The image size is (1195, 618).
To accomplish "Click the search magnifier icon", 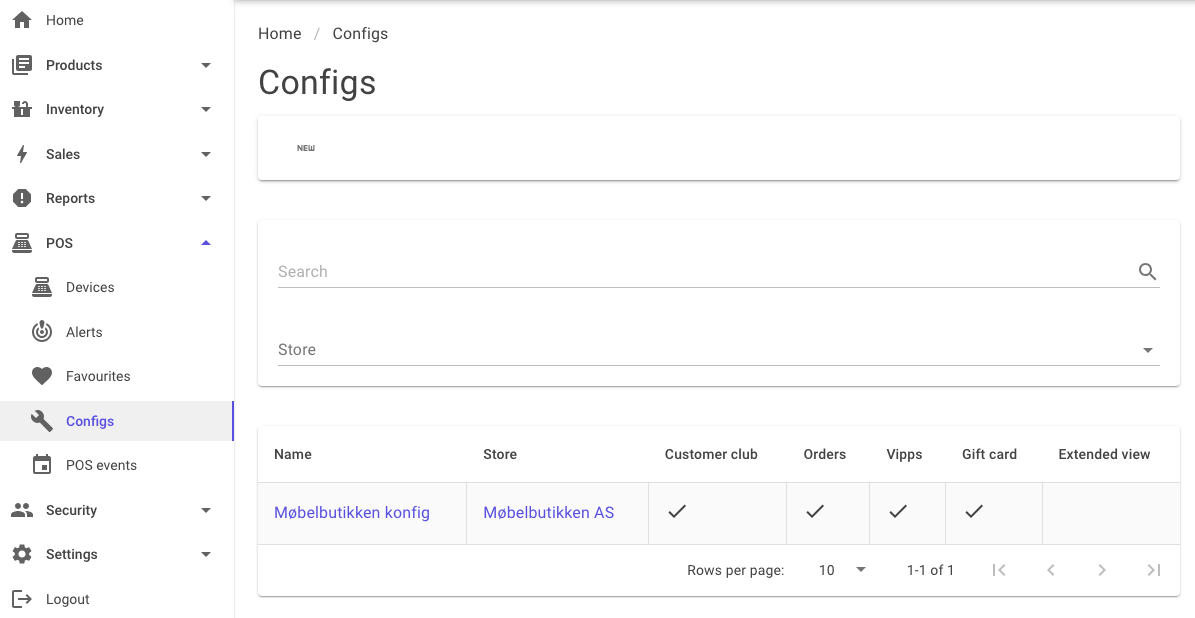I will point(1147,271).
